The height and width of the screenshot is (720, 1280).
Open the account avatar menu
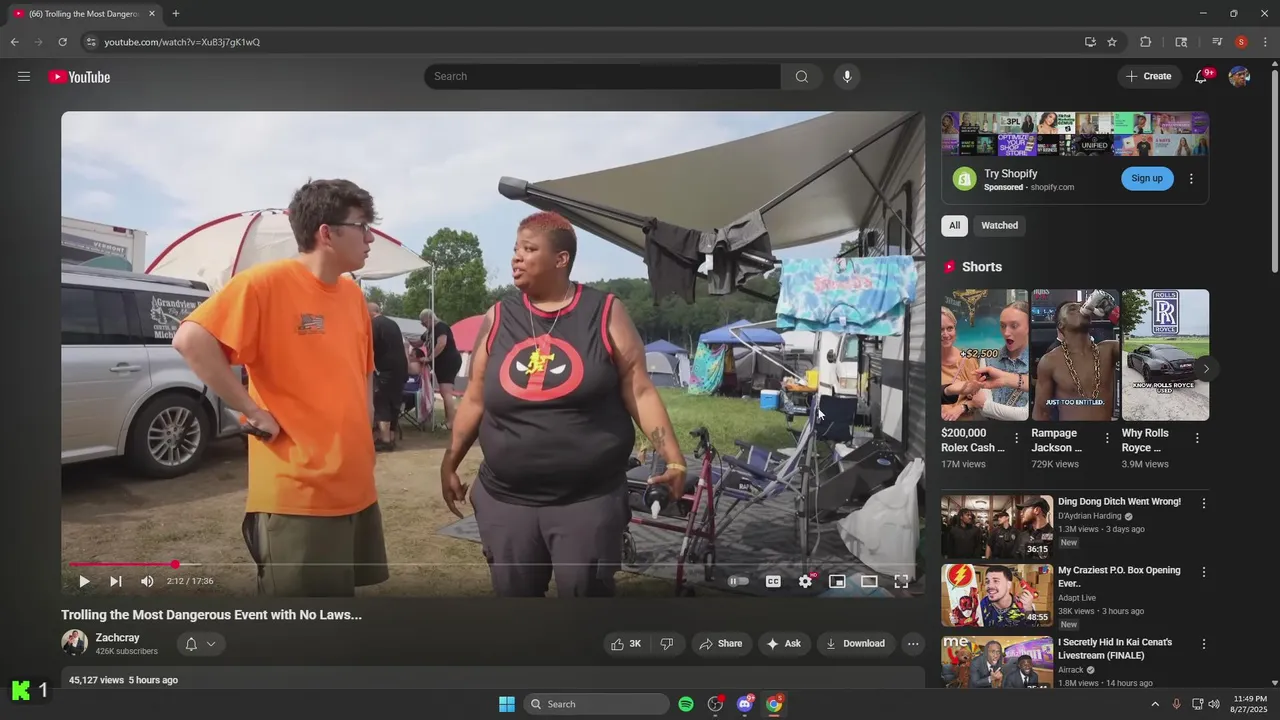point(1239,77)
